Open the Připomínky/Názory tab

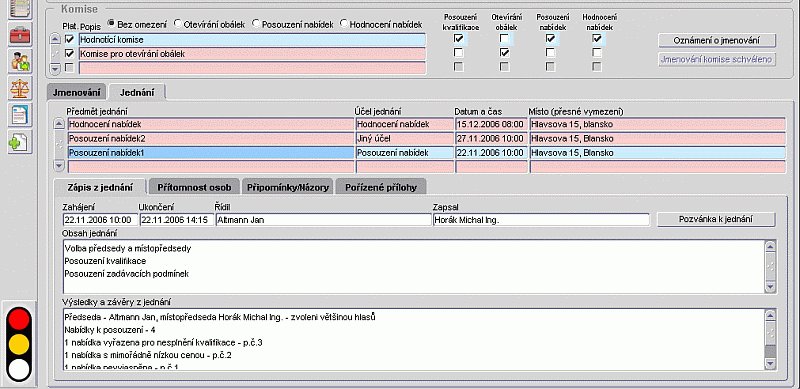click(x=288, y=187)
